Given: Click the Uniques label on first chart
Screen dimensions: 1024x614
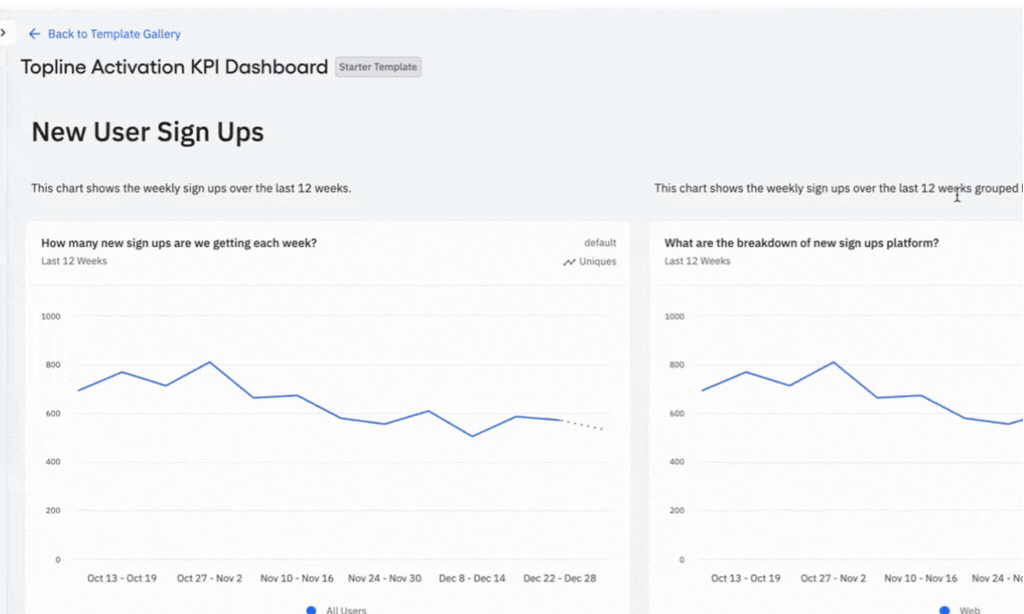Looking at the screenshot, I should (x=598, y=262).
